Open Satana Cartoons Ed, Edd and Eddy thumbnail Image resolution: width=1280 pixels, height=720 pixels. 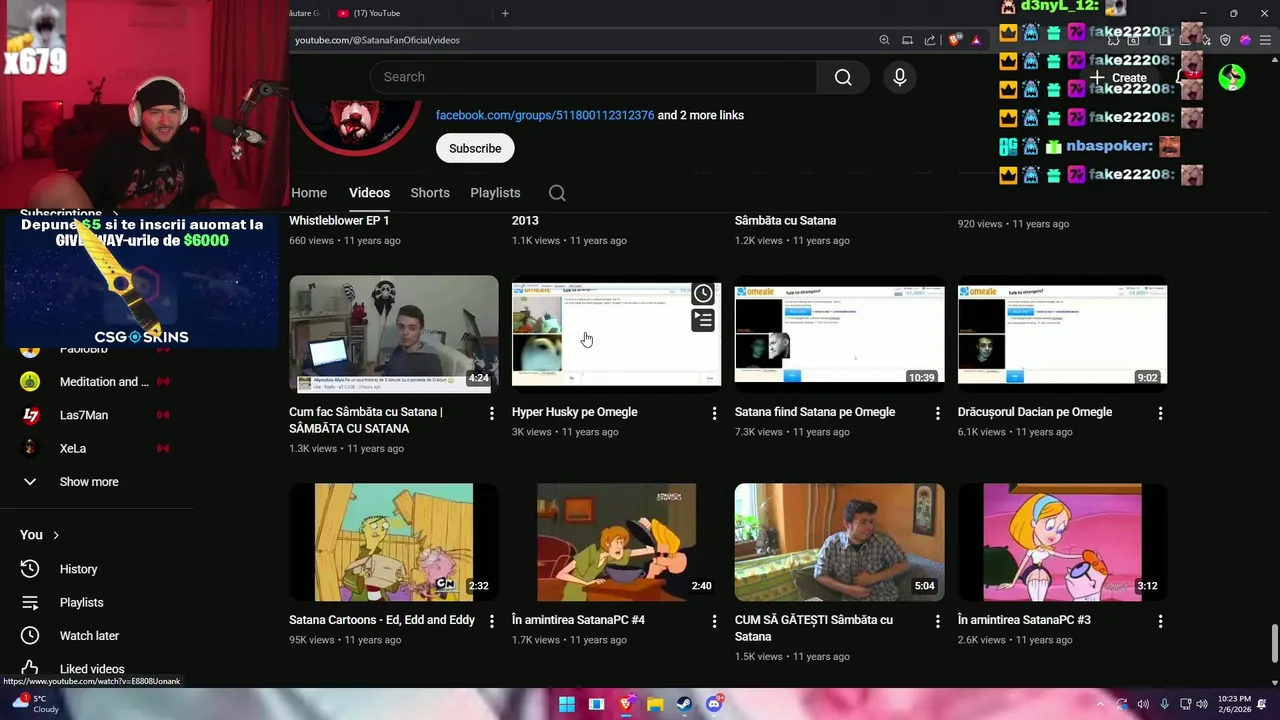pyautogui.click(x=394, y=543)
